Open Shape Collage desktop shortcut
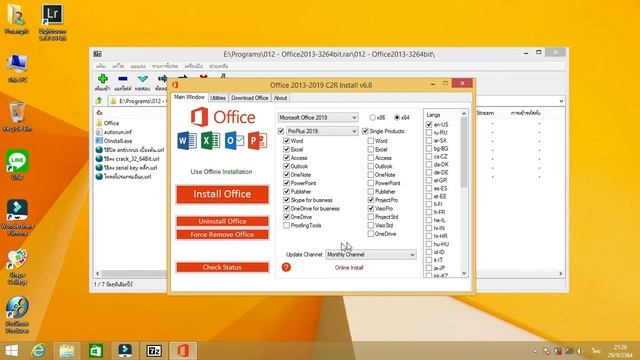640x360 pixels. tap(17, 266)
